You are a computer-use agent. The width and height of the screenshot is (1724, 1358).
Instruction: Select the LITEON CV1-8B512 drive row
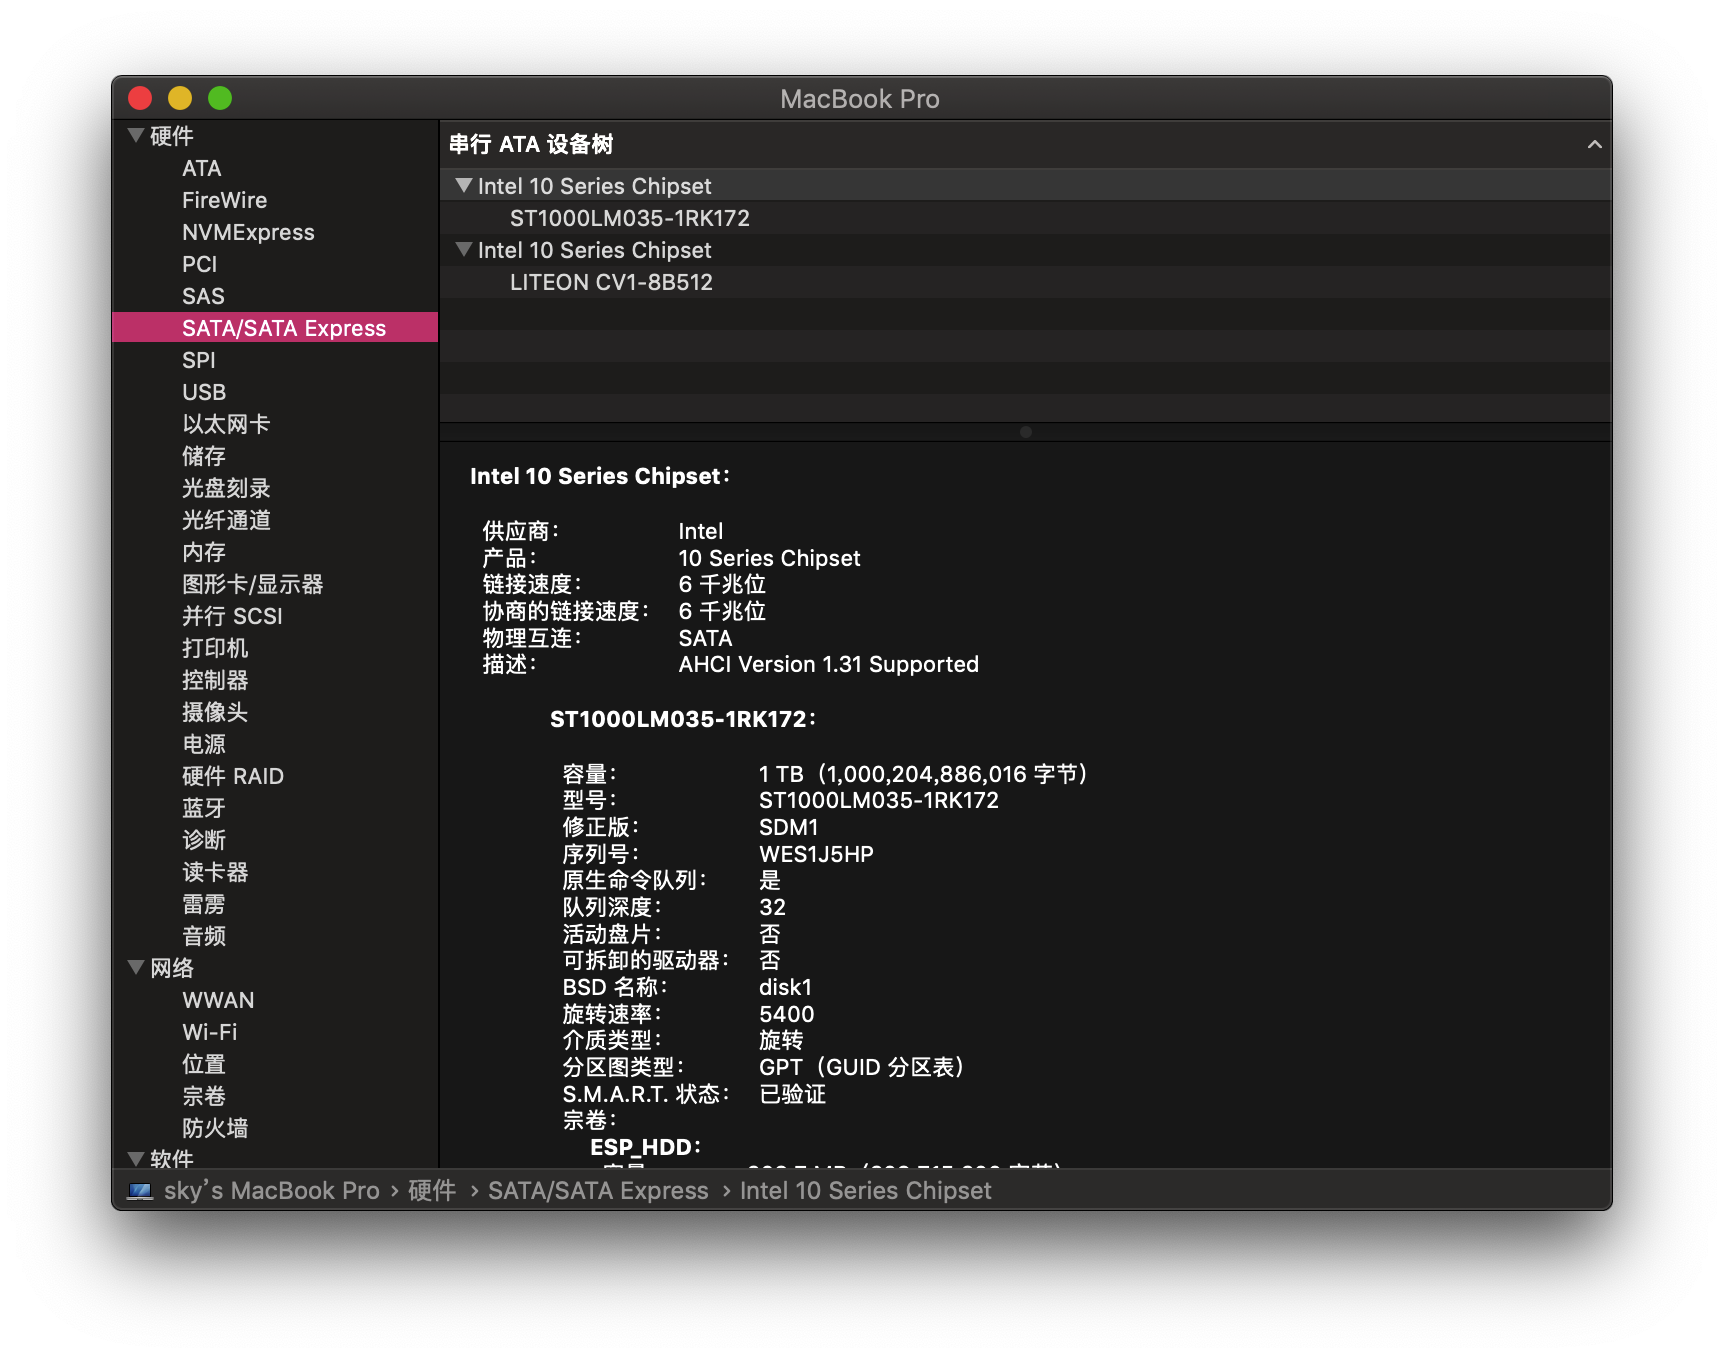(x=1025, y=282)
